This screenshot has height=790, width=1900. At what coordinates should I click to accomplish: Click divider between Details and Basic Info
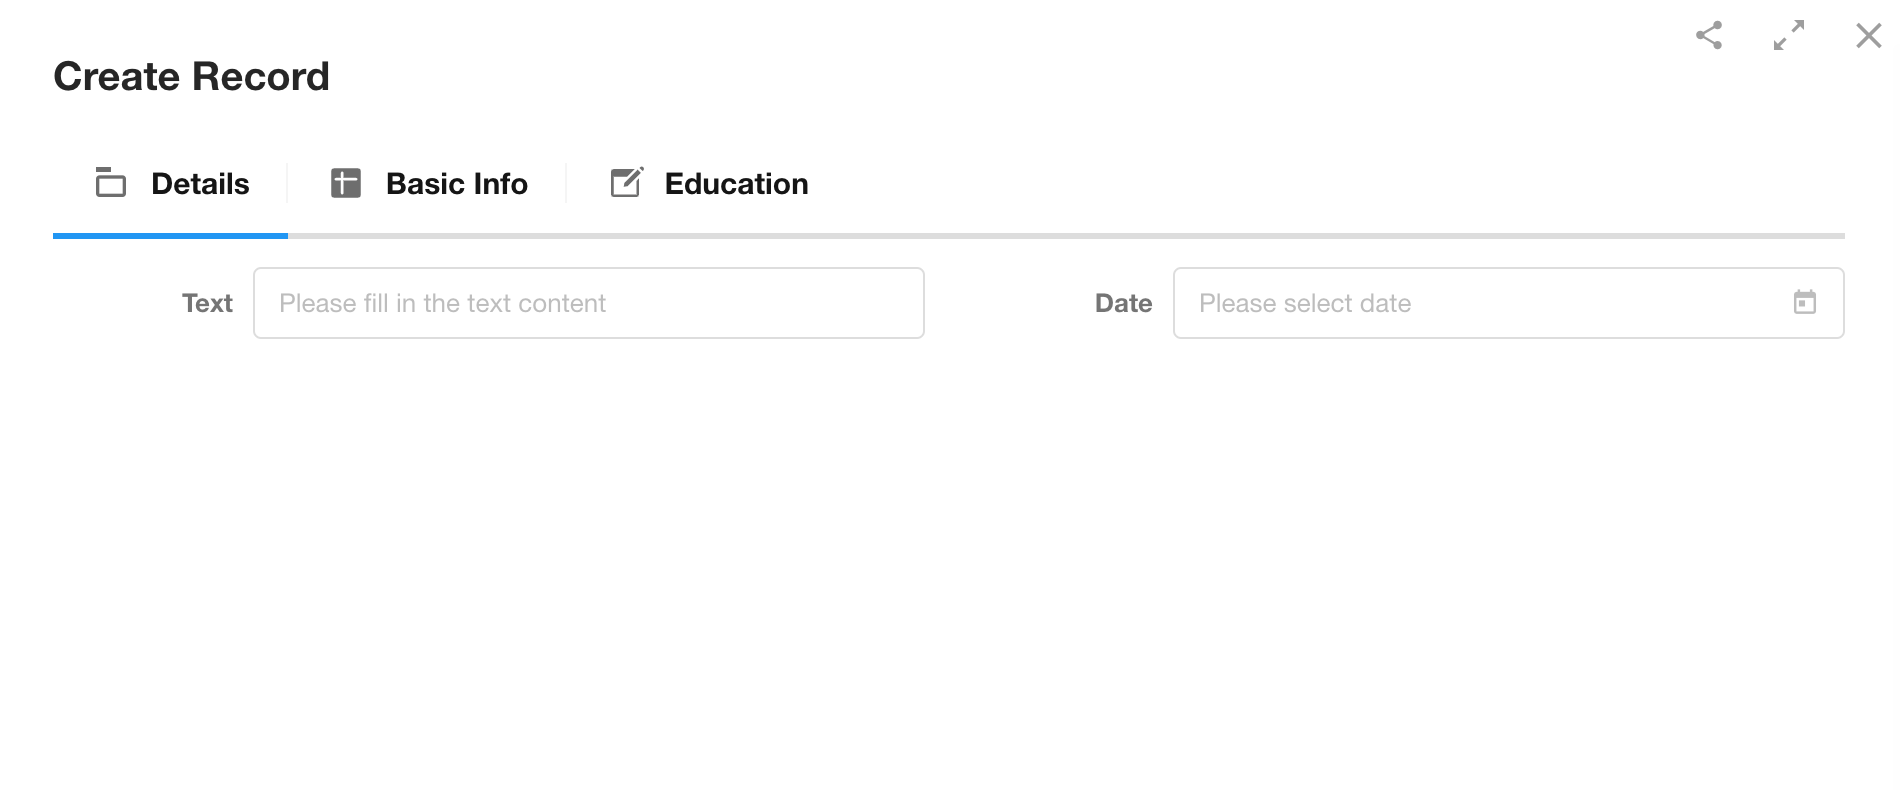(x=288, y=184)
